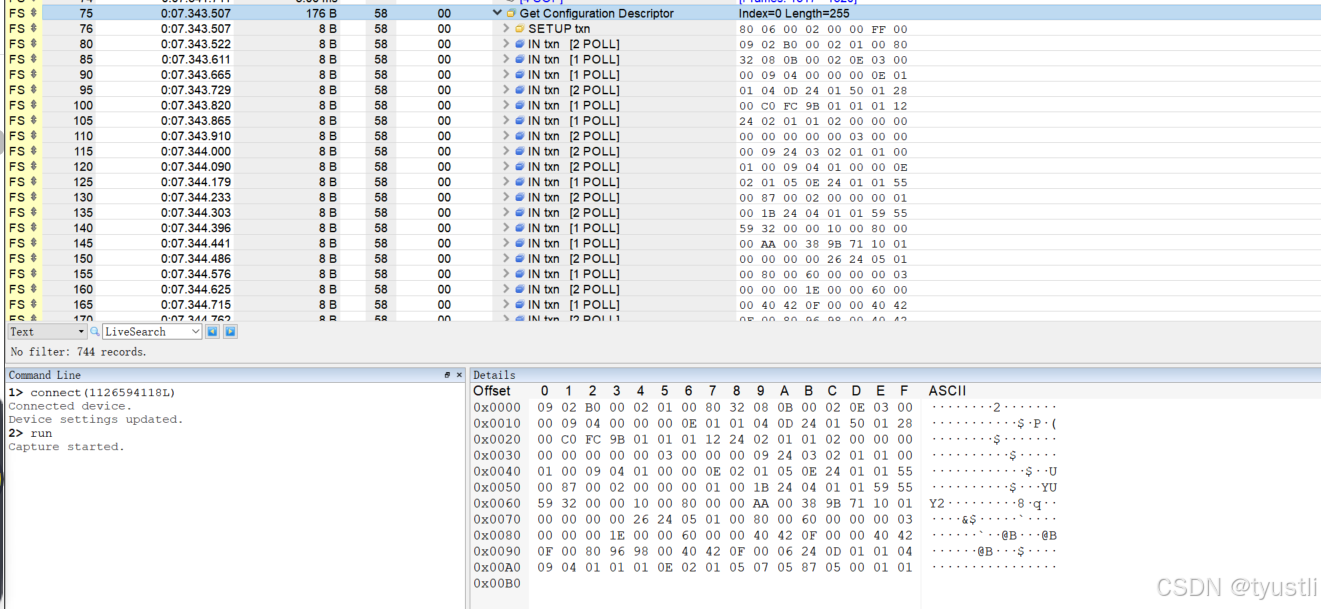
Task: Click the Details panel title
Action: pyautogui.click(x=494, y=375)
